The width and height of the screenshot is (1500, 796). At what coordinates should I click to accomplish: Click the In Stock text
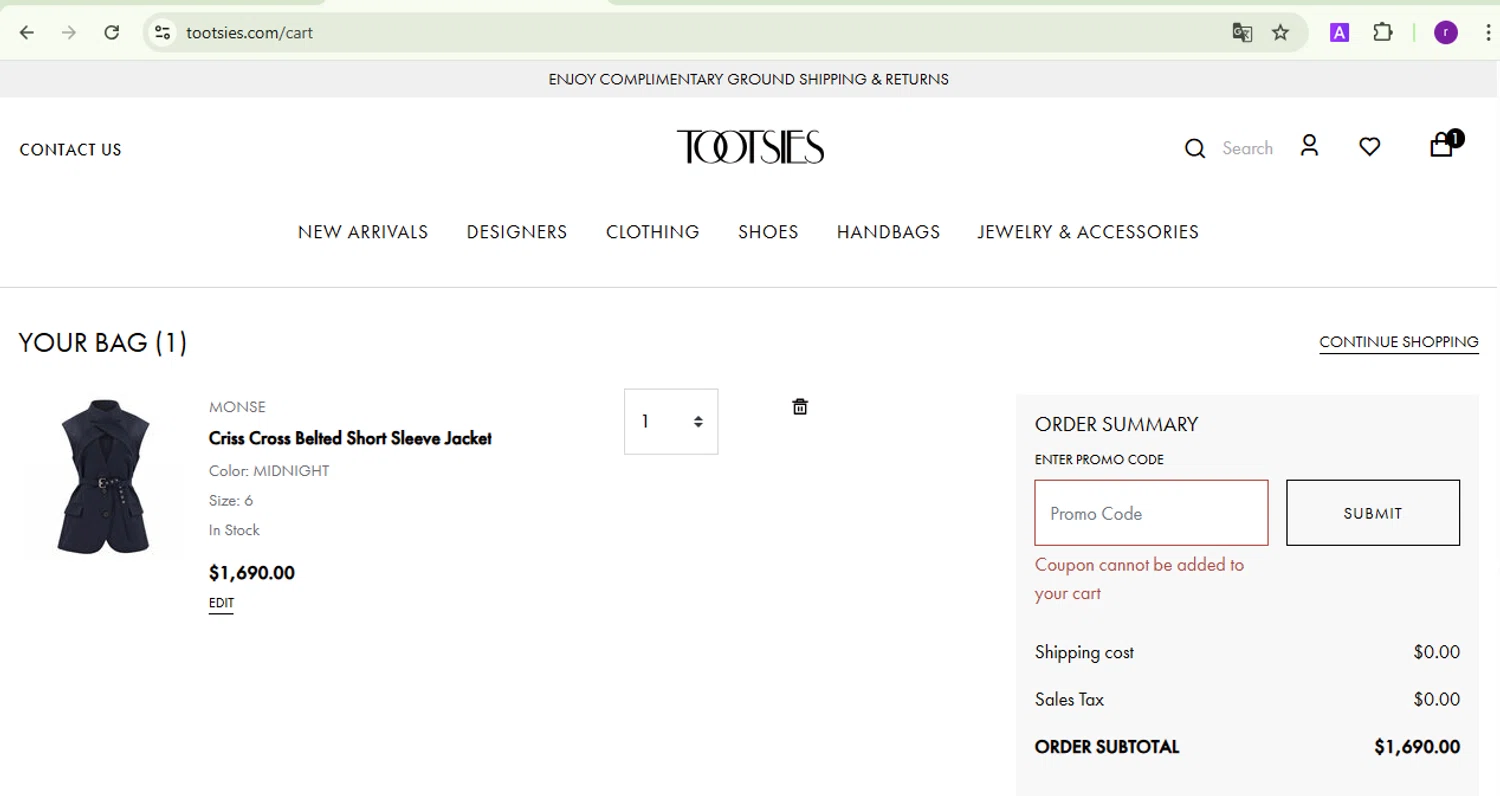click(234, 530)
